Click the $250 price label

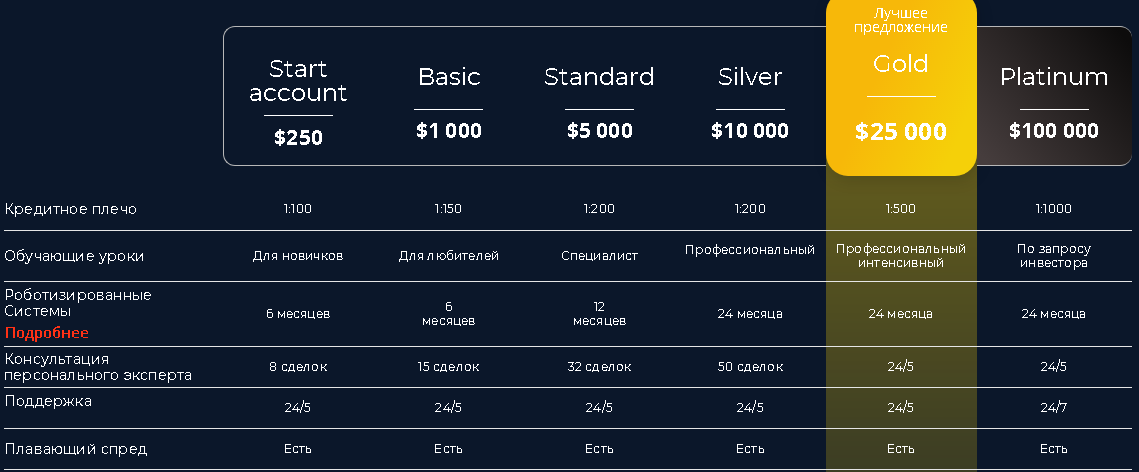tap(298, 138)
